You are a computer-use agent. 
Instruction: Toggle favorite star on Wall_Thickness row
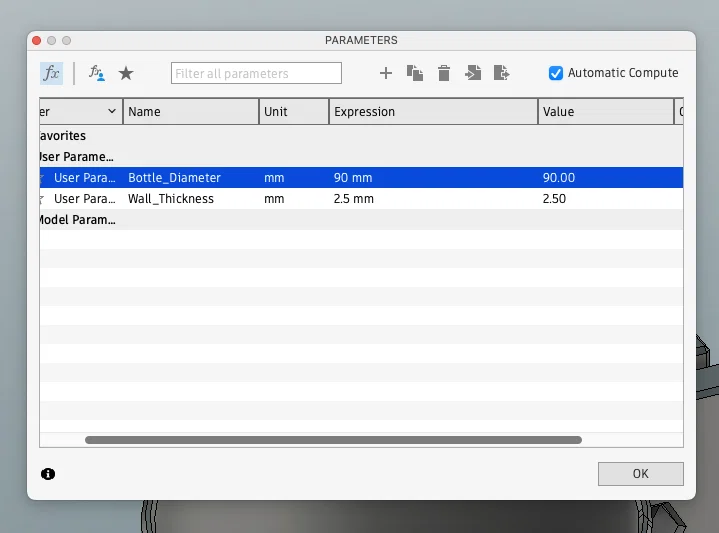click(x=42, y=199)
